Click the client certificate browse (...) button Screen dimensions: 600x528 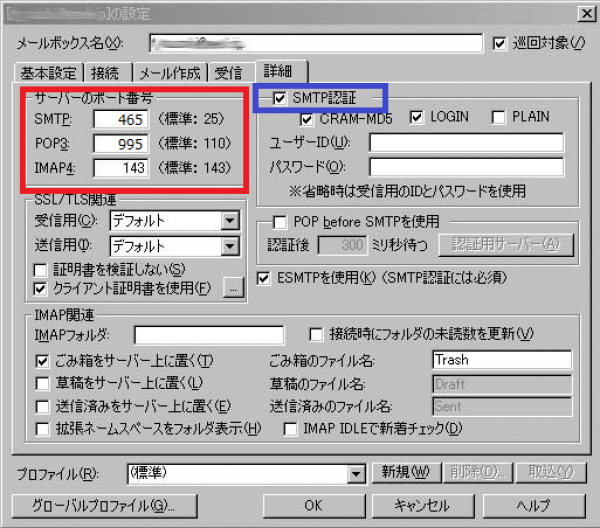(x=234, y=289)
